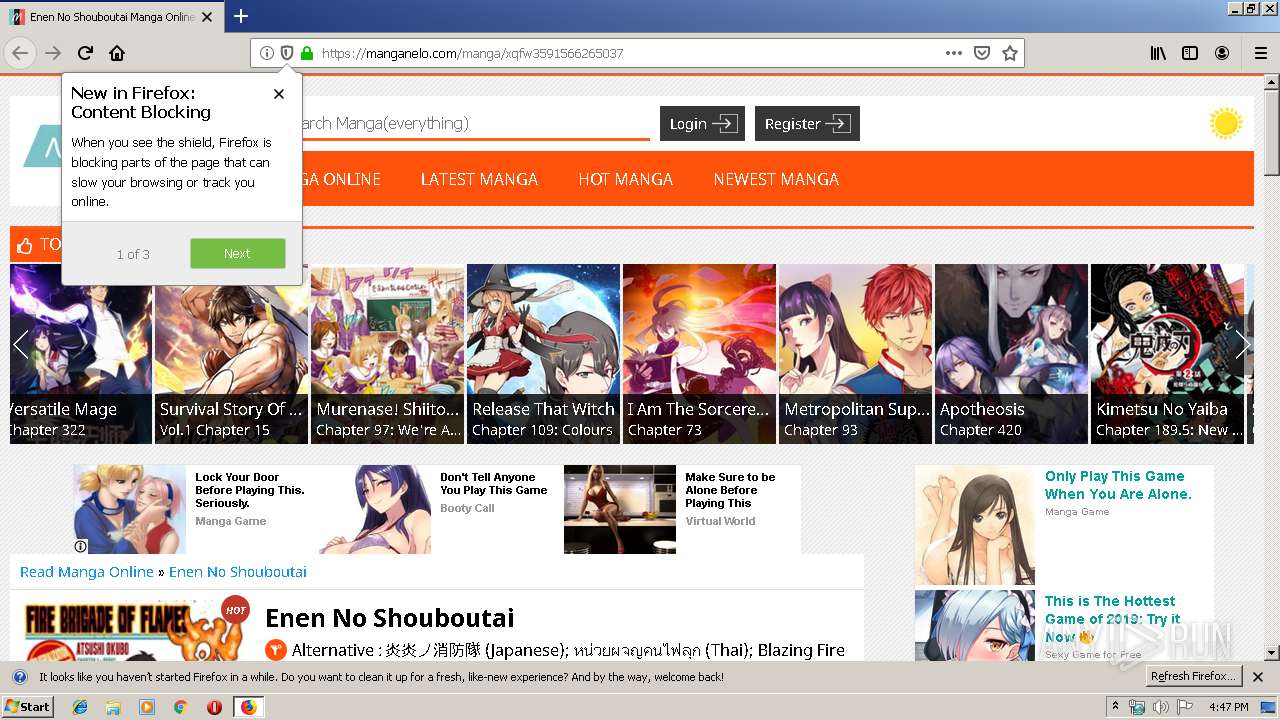This screenshot has width=1280, height=720.
Task: Click the ad info icon on banner
Action: (x=81, y=547)
